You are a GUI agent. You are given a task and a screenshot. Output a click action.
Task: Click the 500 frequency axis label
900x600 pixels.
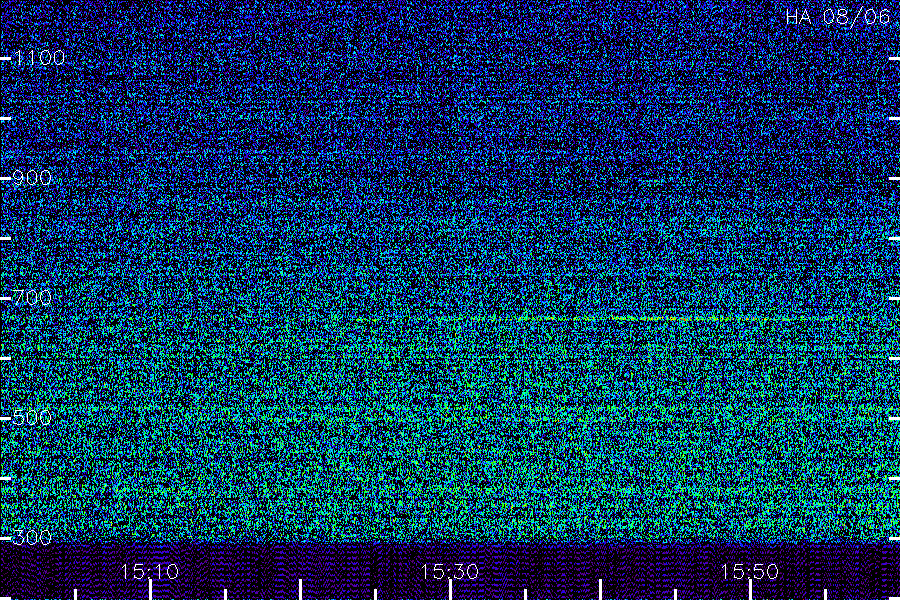[x=32, y=417]
